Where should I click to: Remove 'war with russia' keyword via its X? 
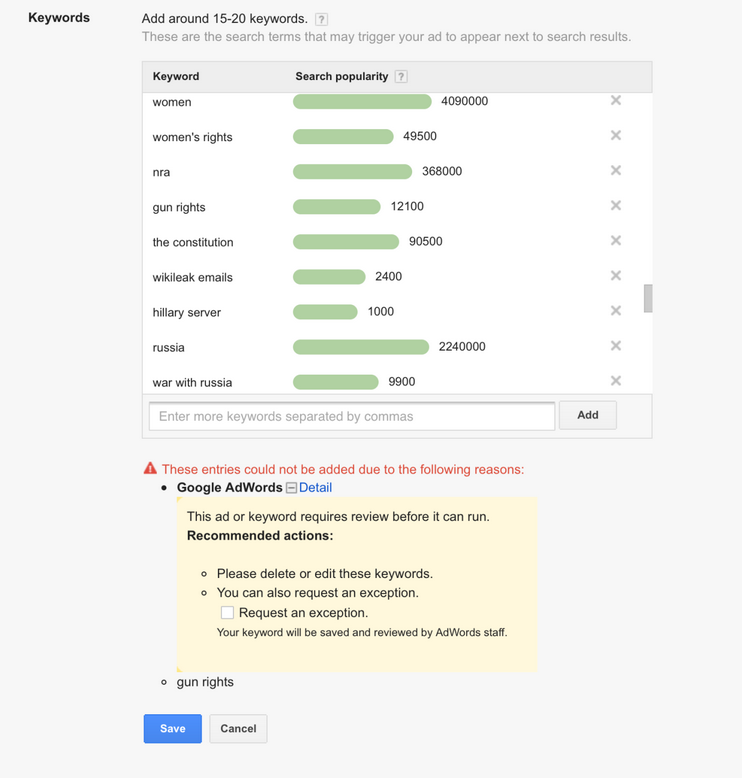[616, 380]
